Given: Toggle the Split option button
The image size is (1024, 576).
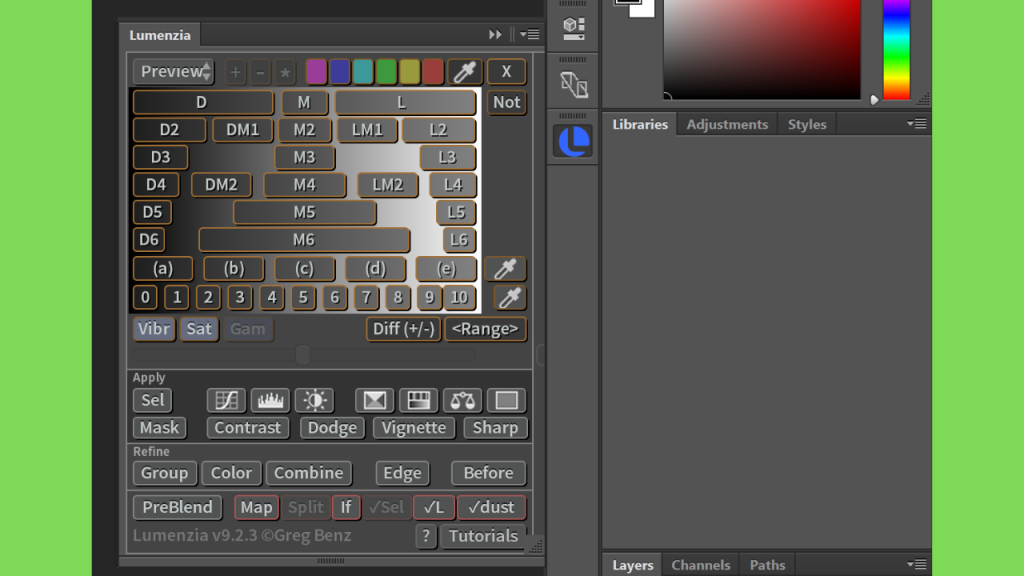Looking at the screenshot, I should 306,507.
